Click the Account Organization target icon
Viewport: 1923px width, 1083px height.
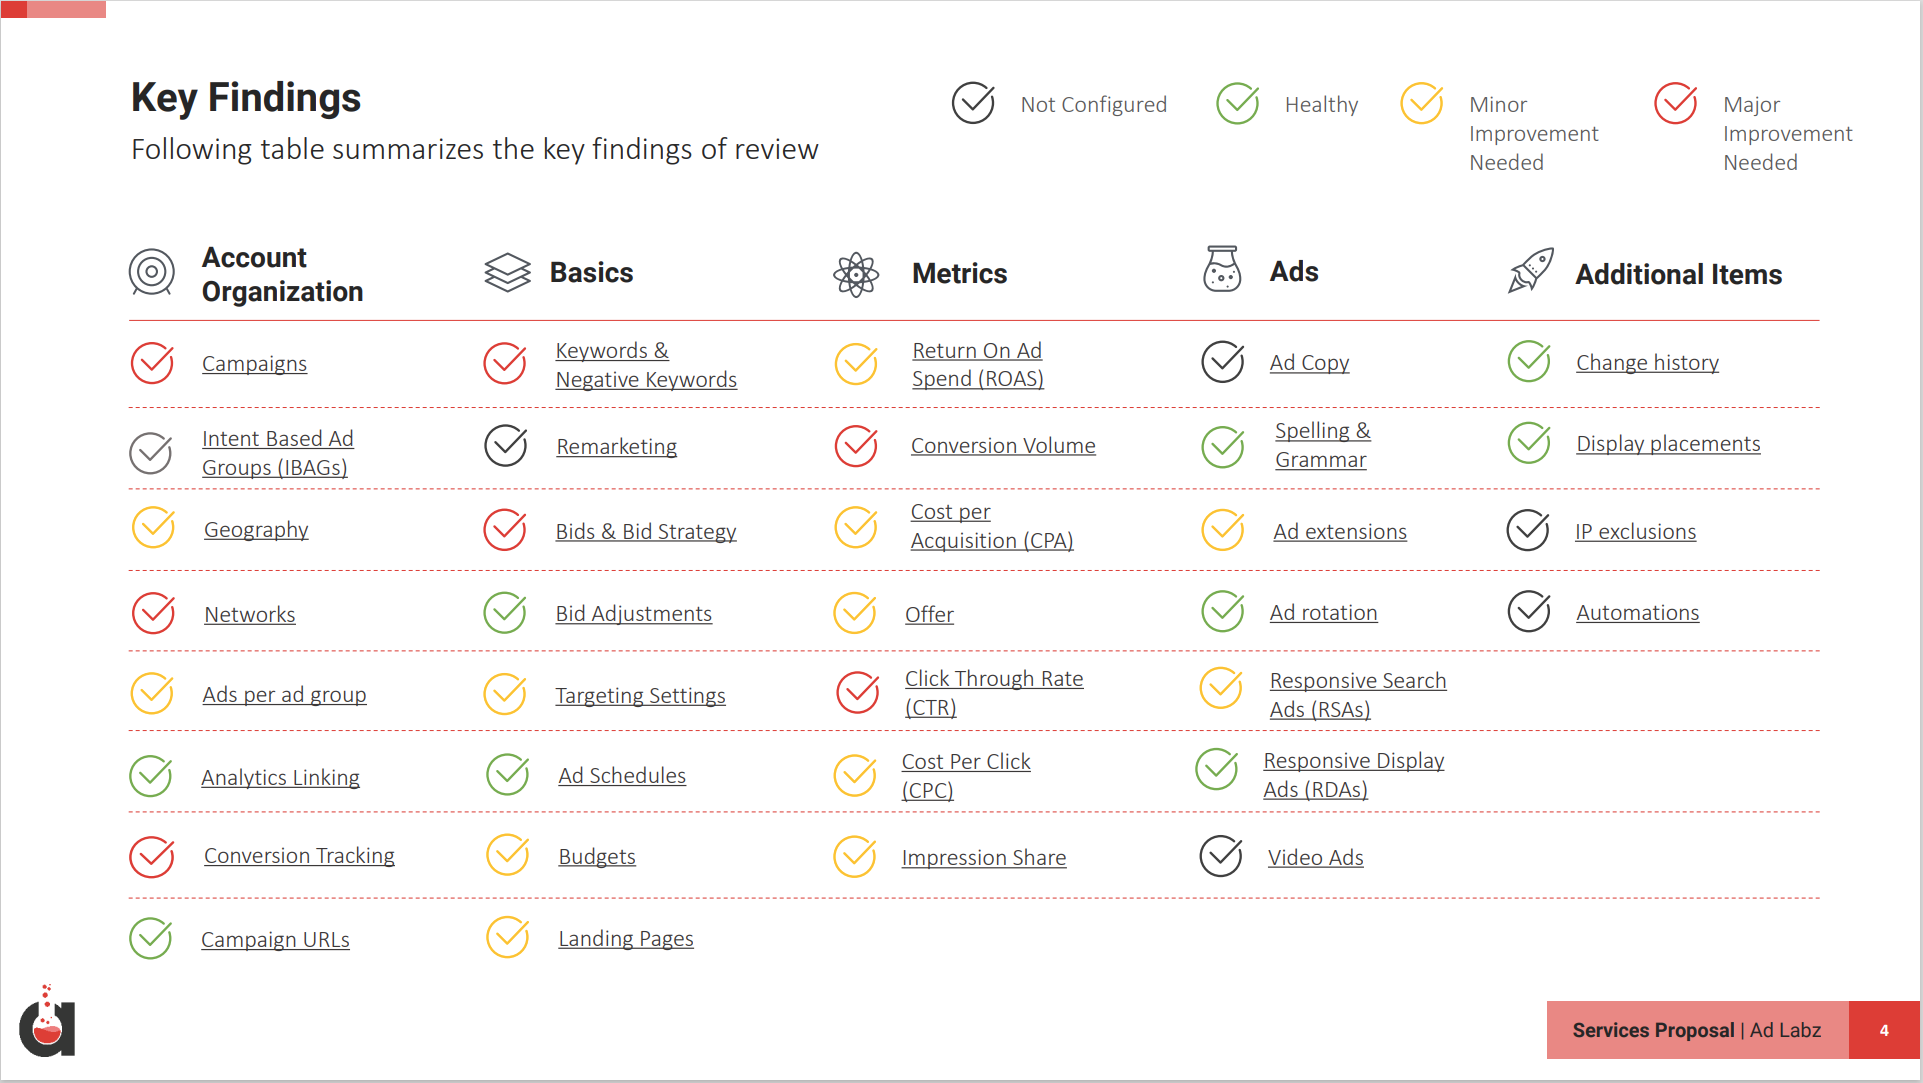[152, 272]
